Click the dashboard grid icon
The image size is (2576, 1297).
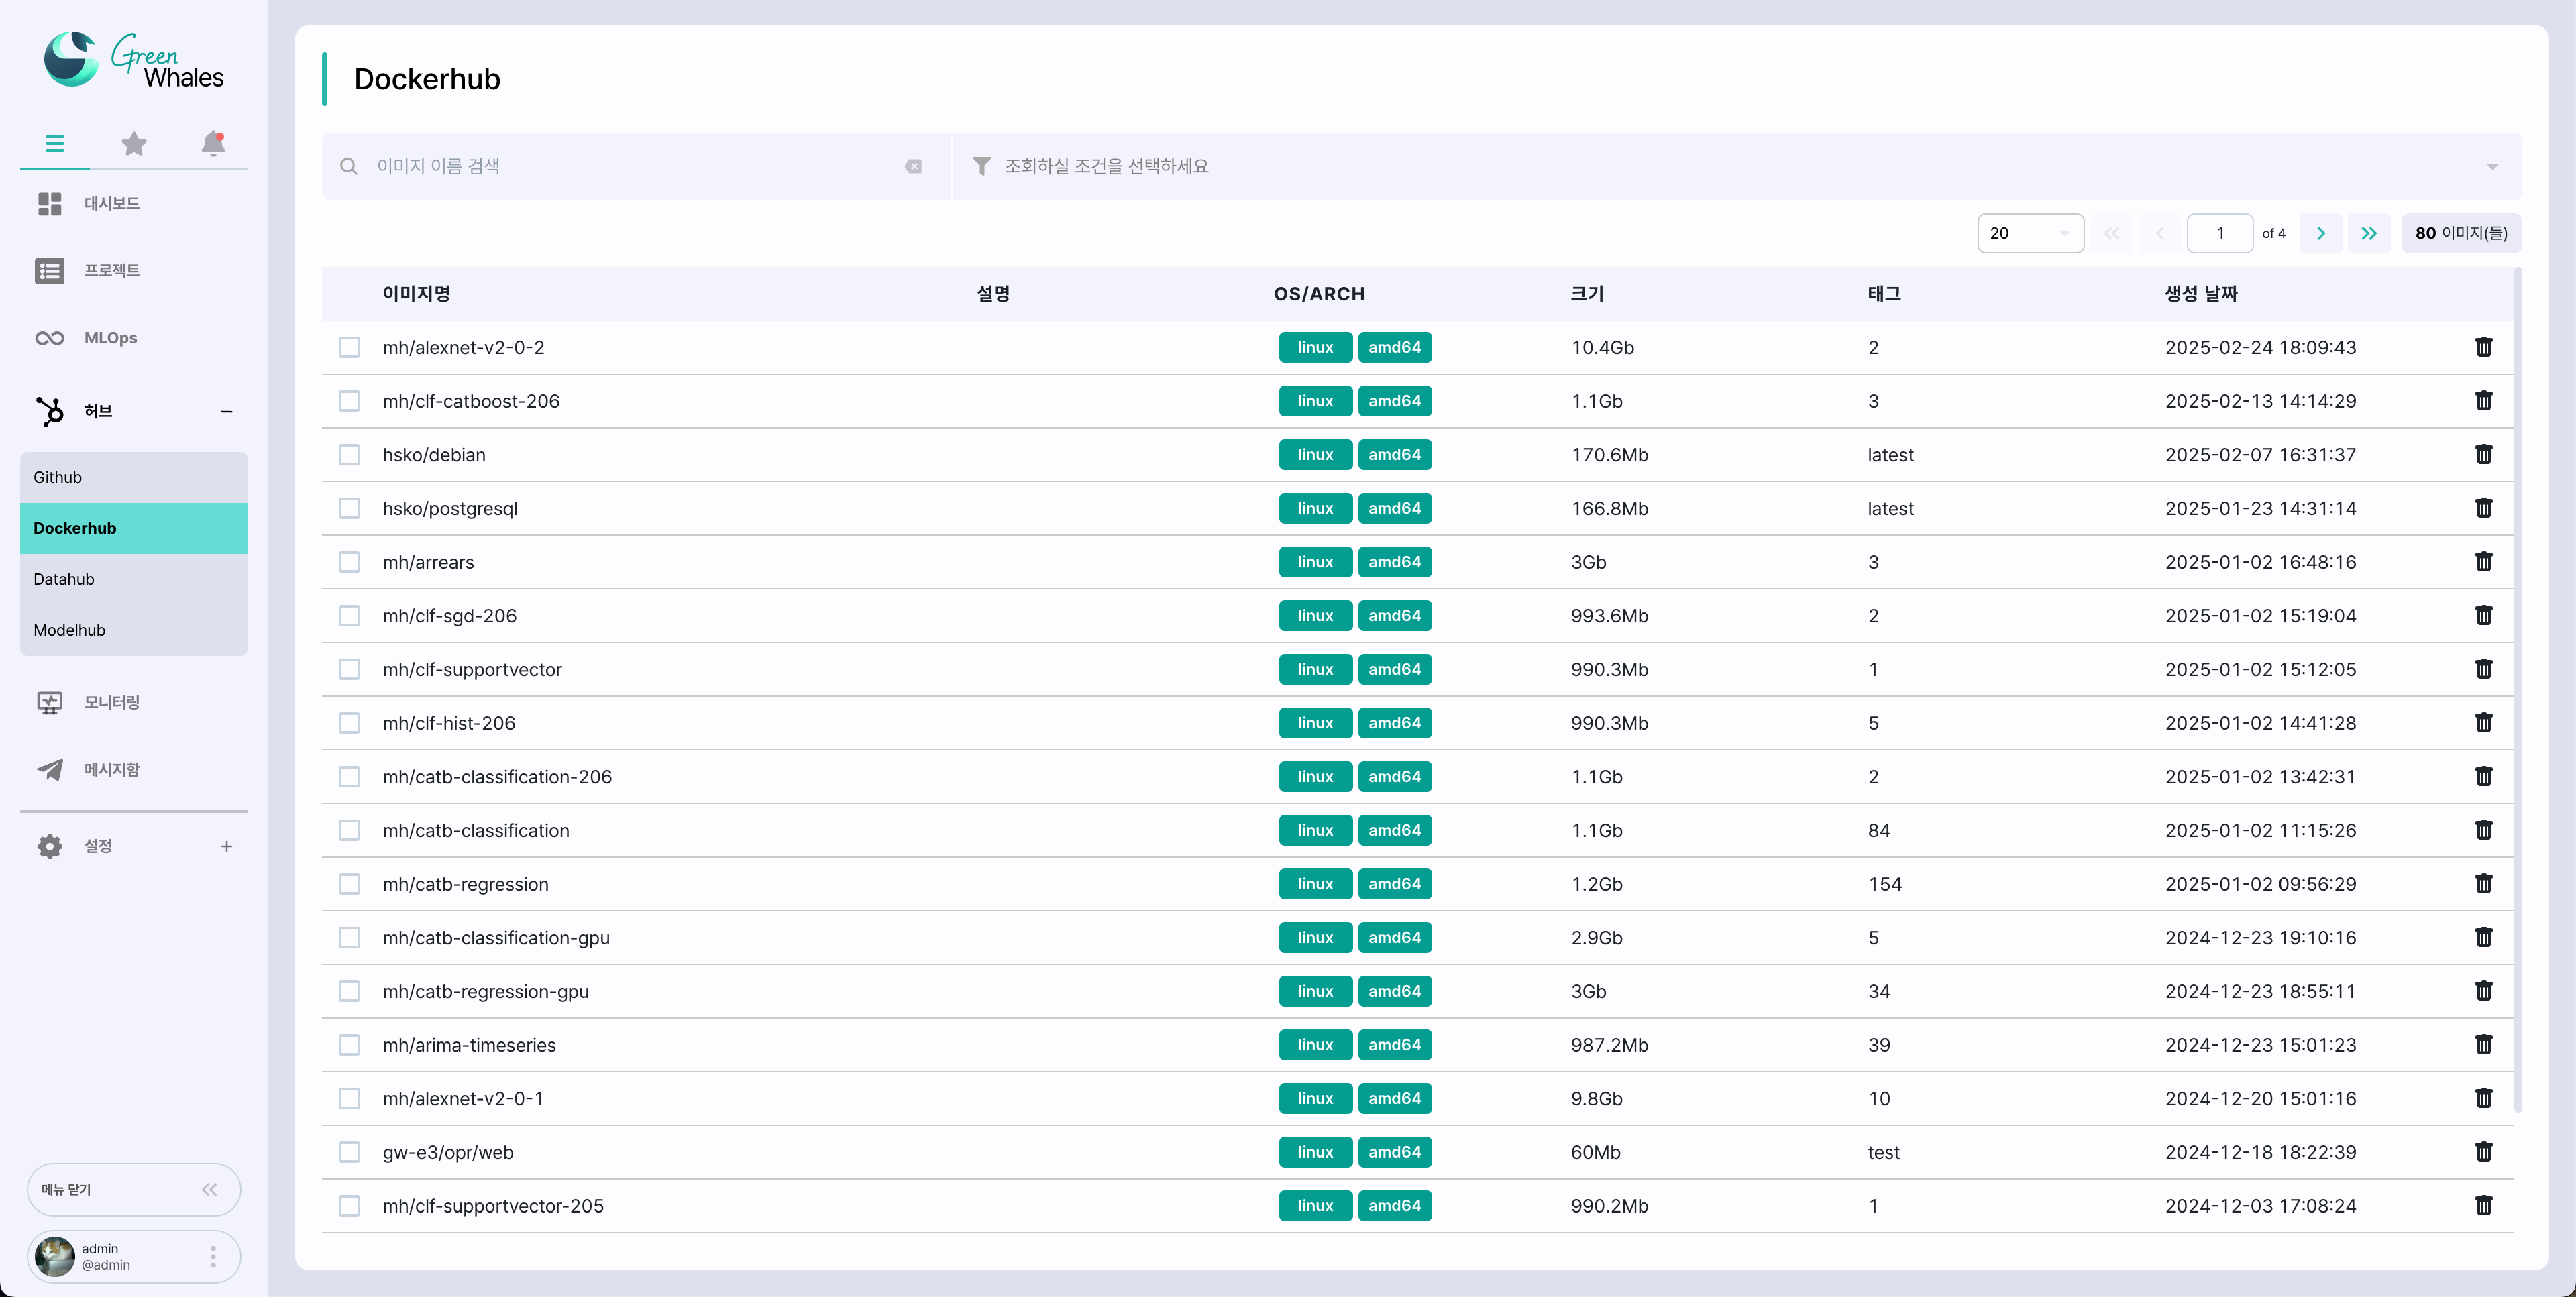coord(50,204)
